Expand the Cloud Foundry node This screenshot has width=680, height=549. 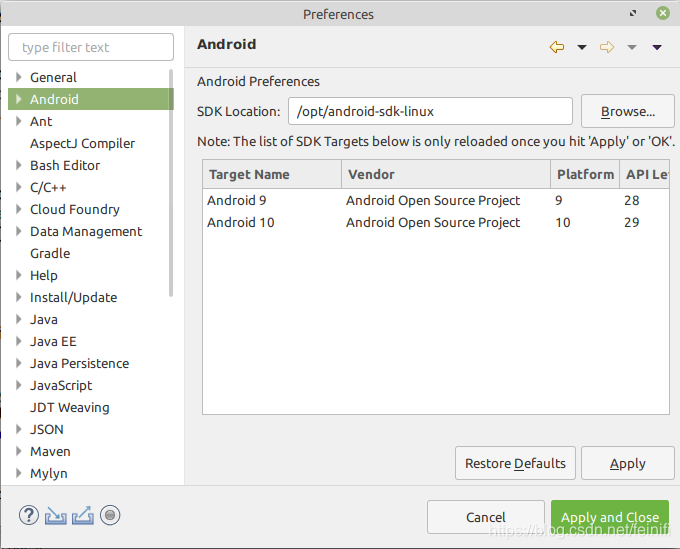[18, 209]
